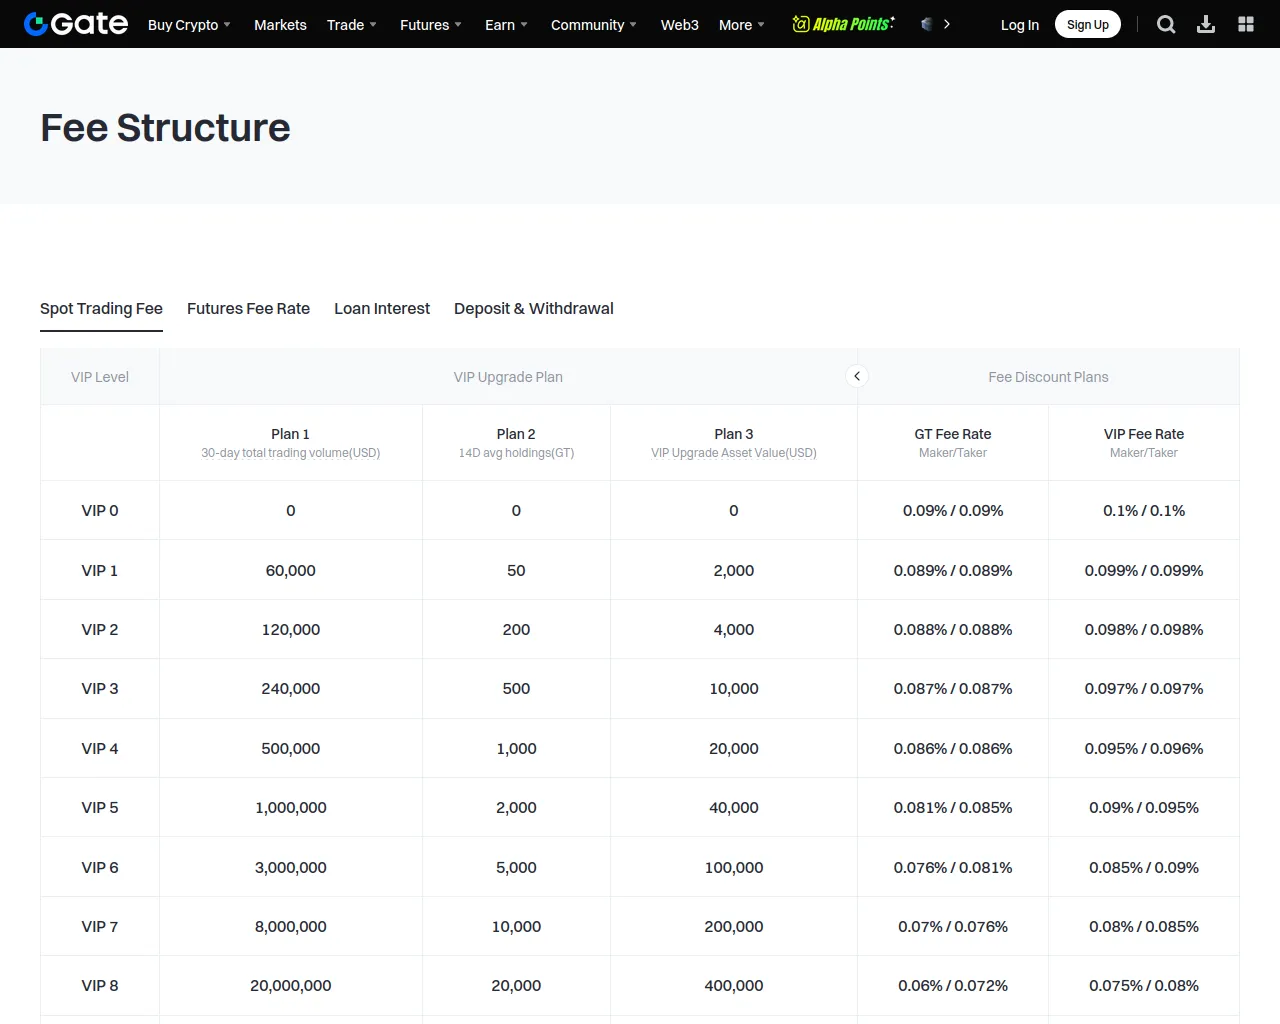Click the Plan 1 column heading
1280x1024 pixels.
291,434
